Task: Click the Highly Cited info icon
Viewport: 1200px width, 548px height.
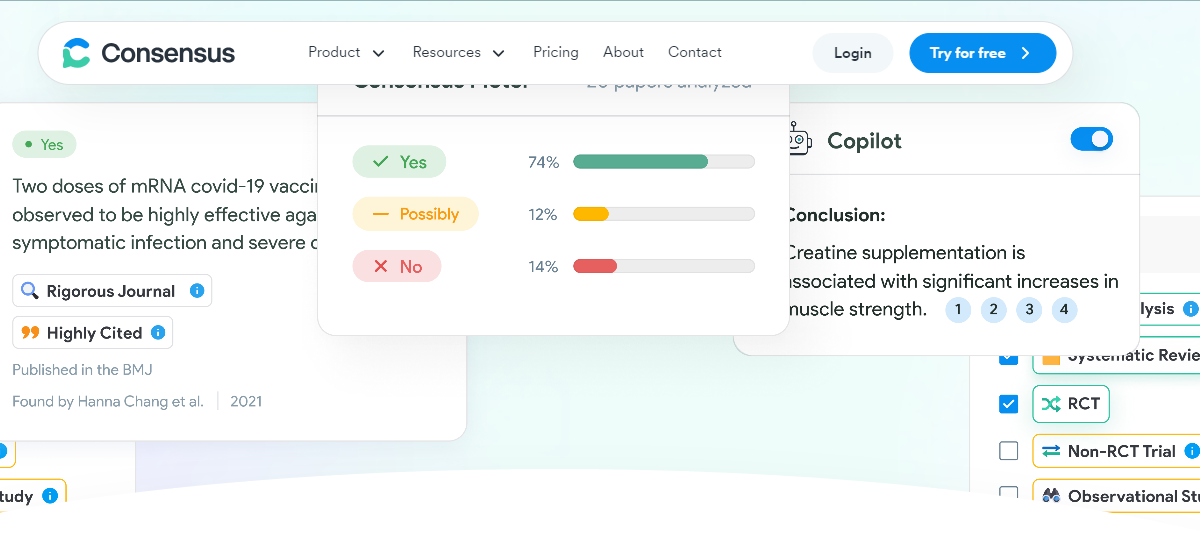Action: pyautogui.click(x=158, y=333)
